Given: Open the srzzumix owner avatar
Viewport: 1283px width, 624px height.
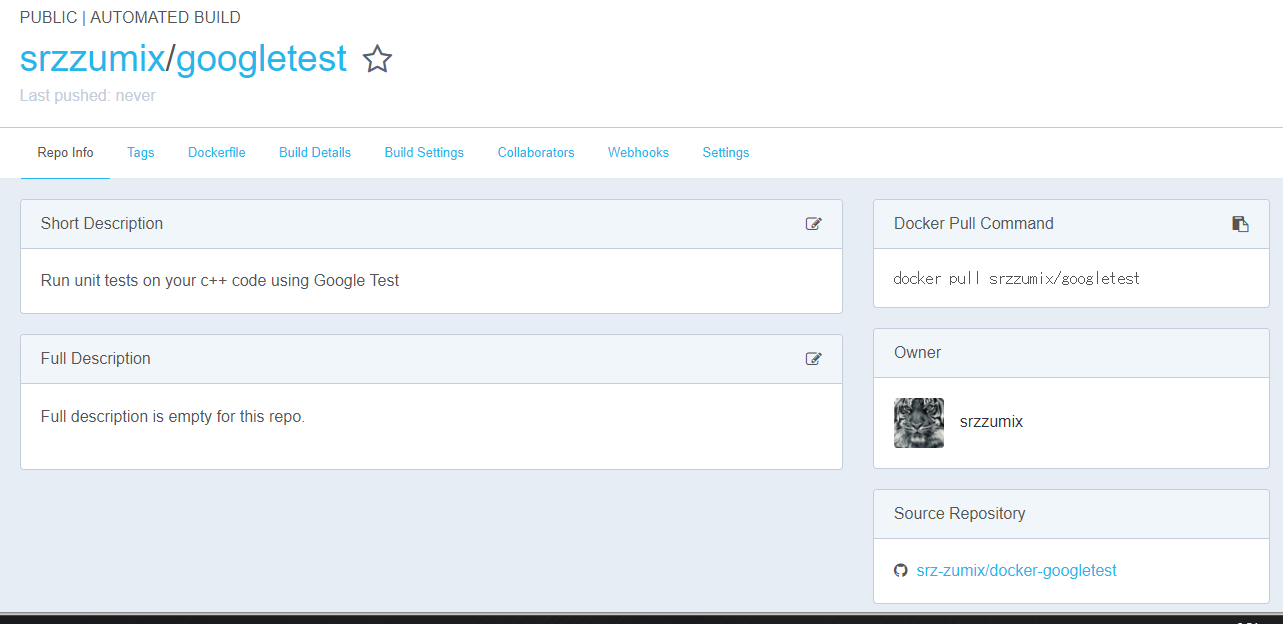Looking at the screenshot, I should coord(919,422).
